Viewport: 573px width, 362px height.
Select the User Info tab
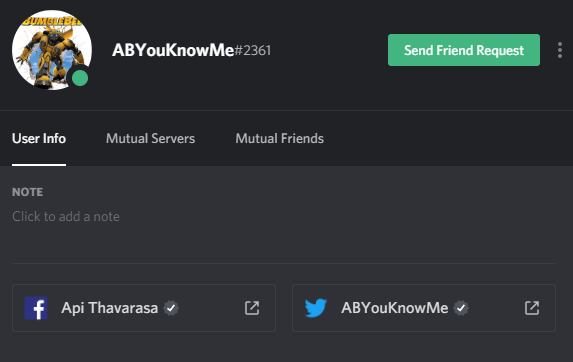39,138
